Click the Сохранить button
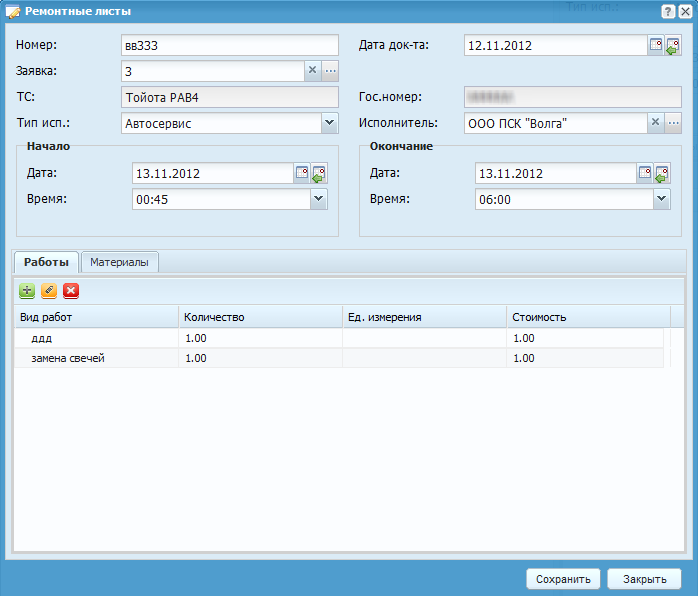Image resolution: width=698 pixels, height=596 pixels. tap(563, 579)
